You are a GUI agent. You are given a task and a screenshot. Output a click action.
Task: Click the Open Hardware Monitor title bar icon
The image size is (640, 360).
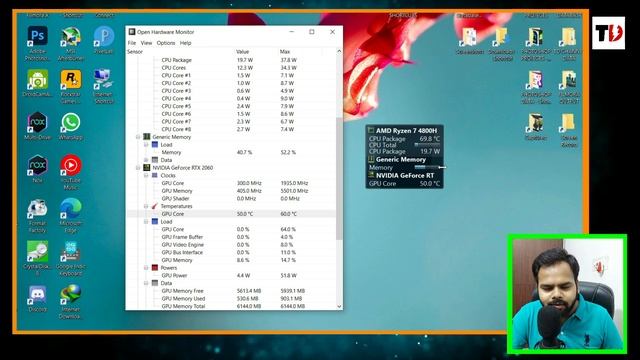[x=132, y=32]
